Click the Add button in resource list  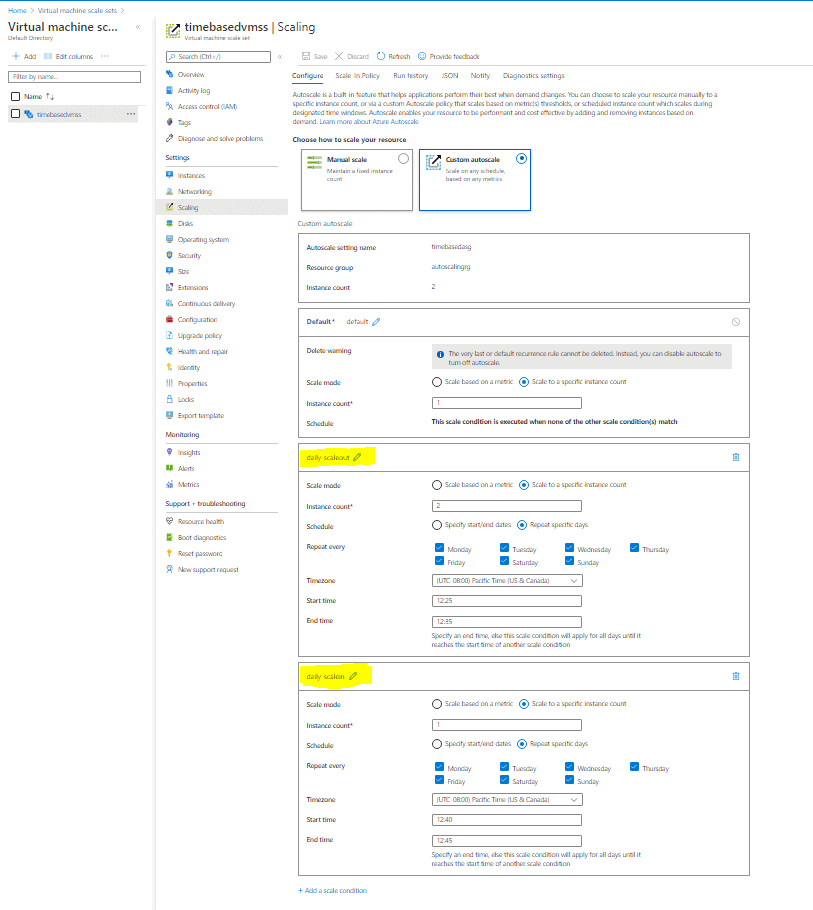click(x=24, y=56)
